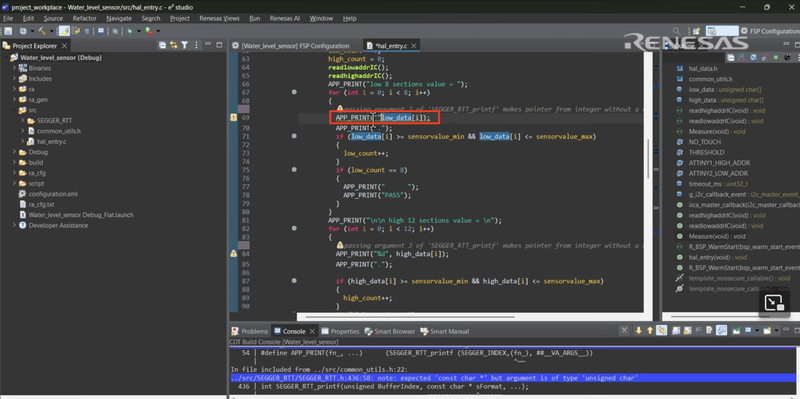The image size is (800, 399).
Task: Click the warning marker on line 84
Action: coord(234,253)
